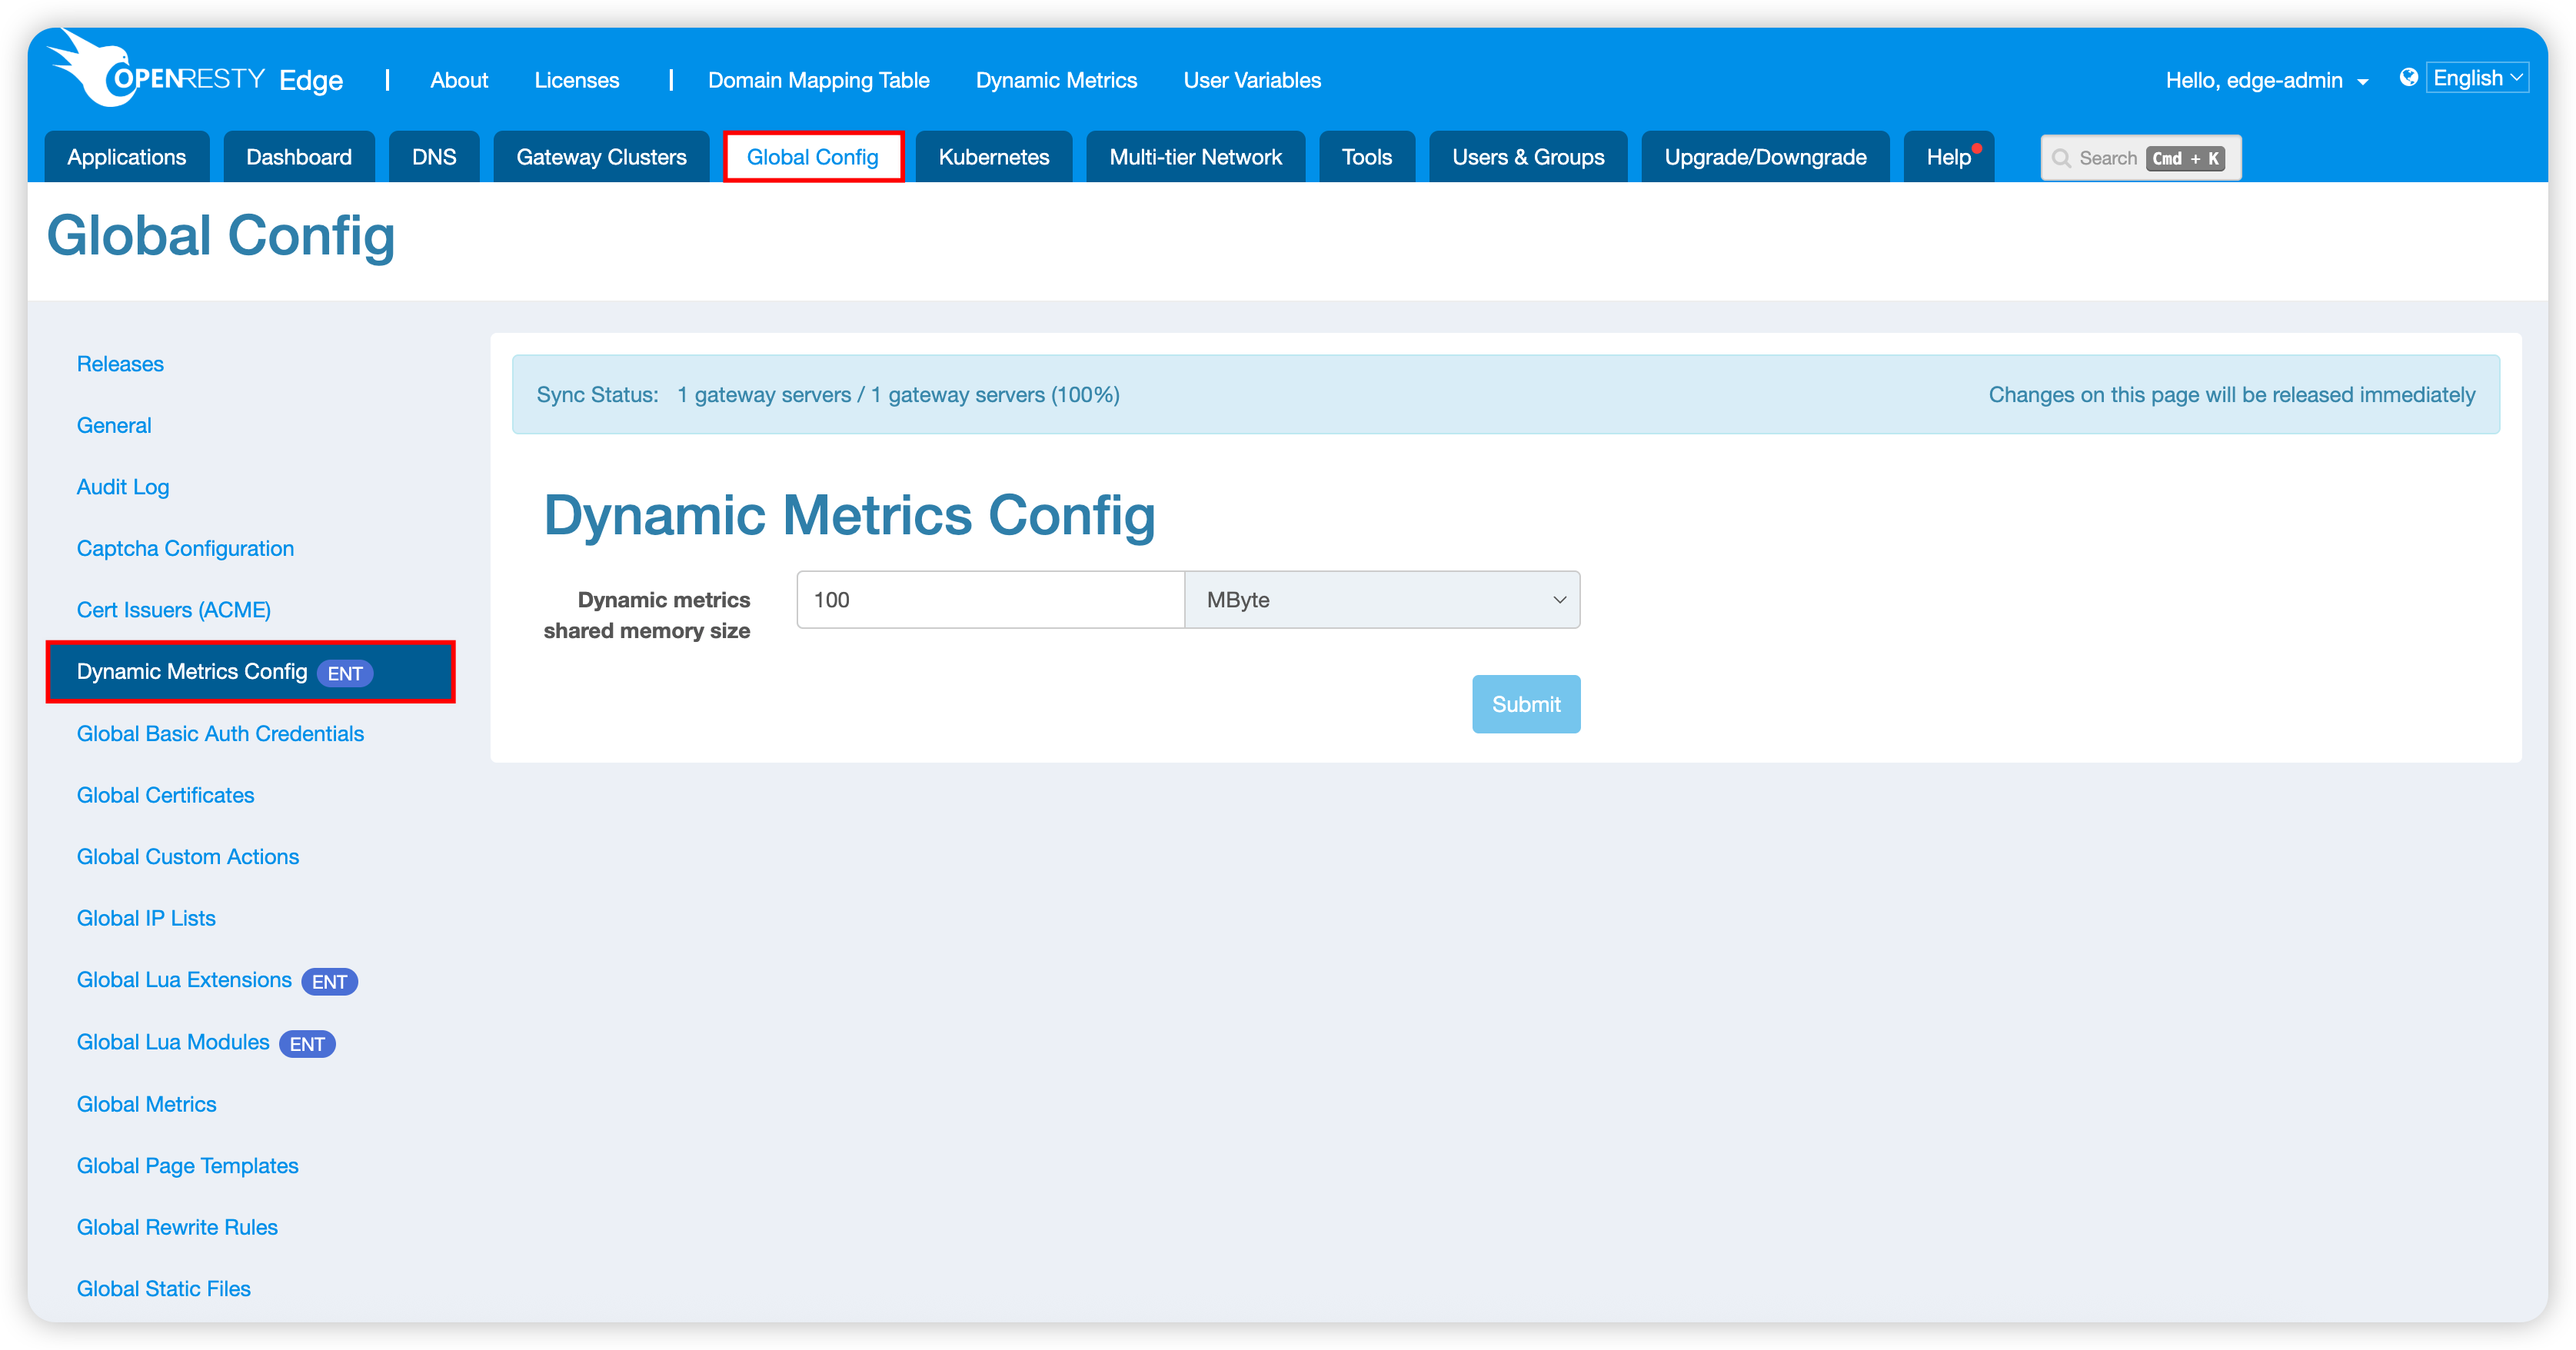This screenshot has height=1350, width=2576.
Task: Click the Submit button
Action: 1526,704
